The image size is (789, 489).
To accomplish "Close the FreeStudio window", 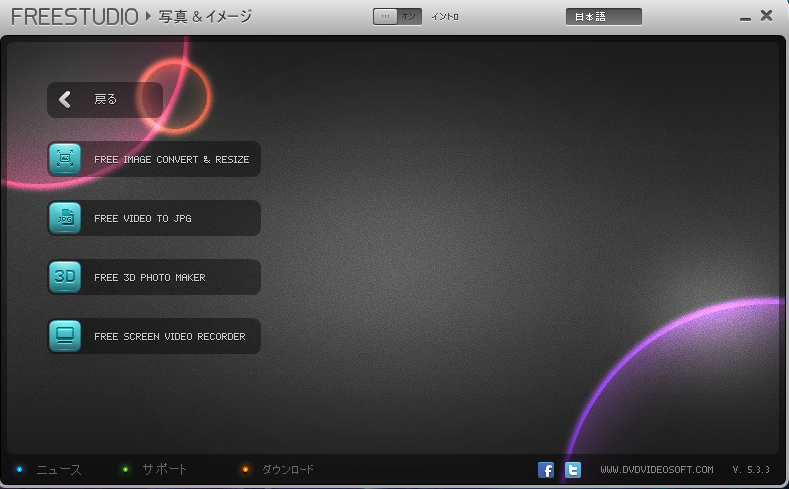I will tap(766, 16).
